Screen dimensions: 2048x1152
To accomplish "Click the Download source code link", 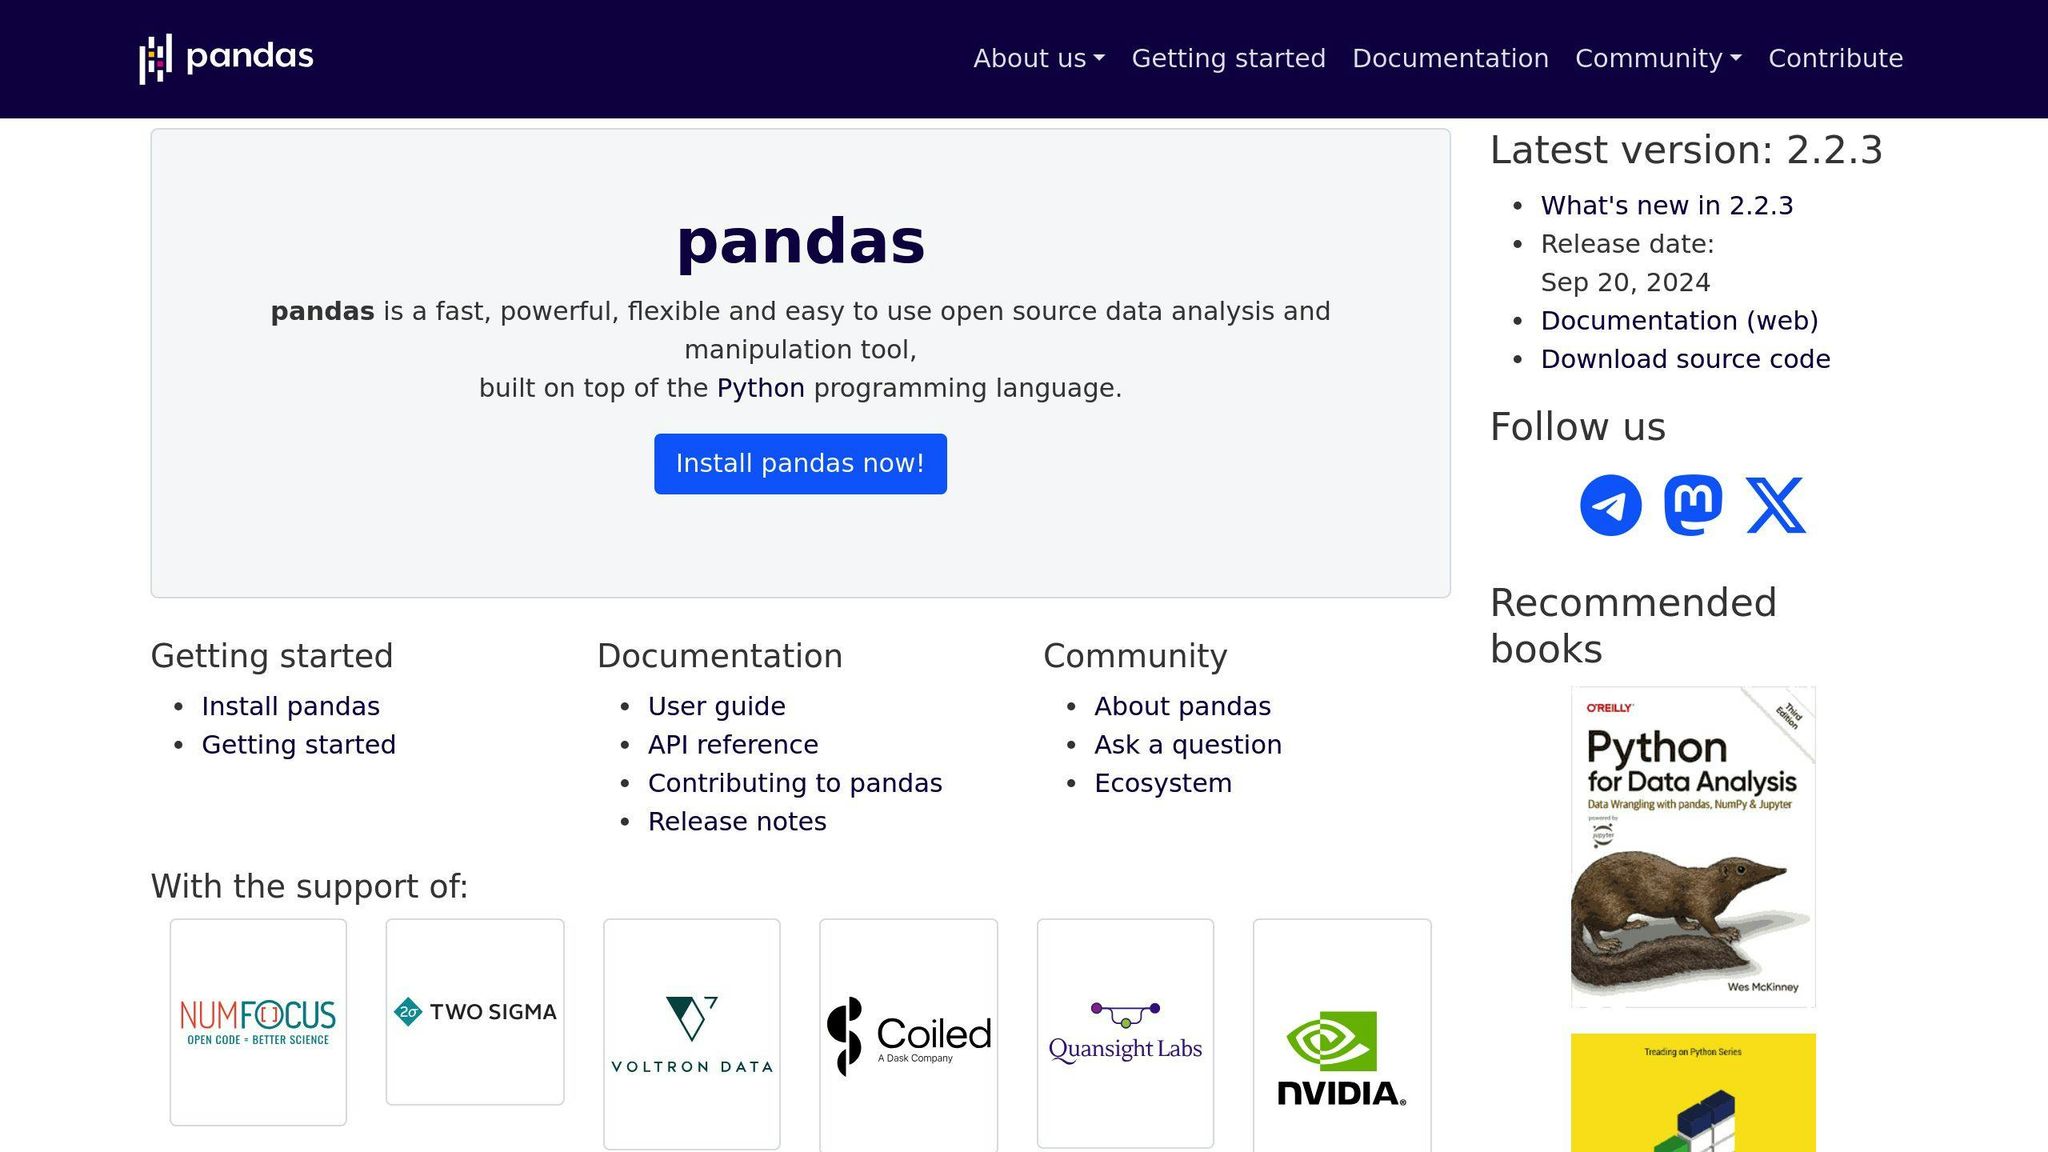I will (1686, 358).
